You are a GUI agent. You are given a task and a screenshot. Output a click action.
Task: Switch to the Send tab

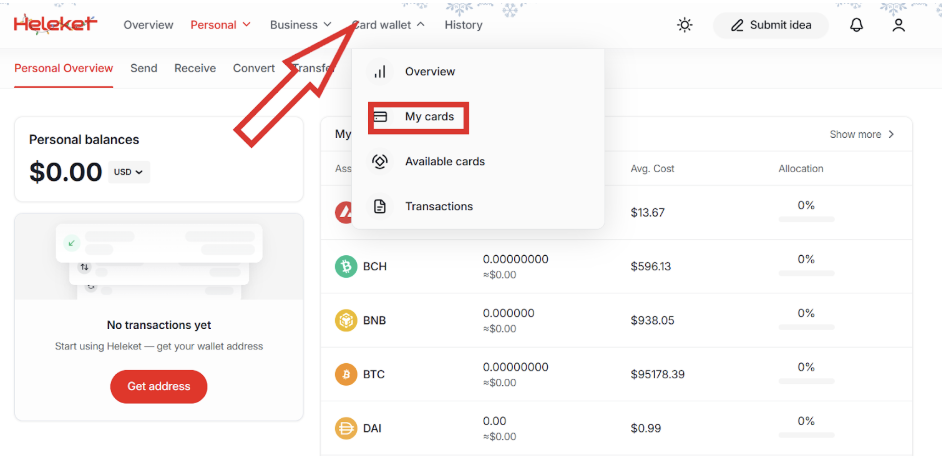[x=144, y=68]
